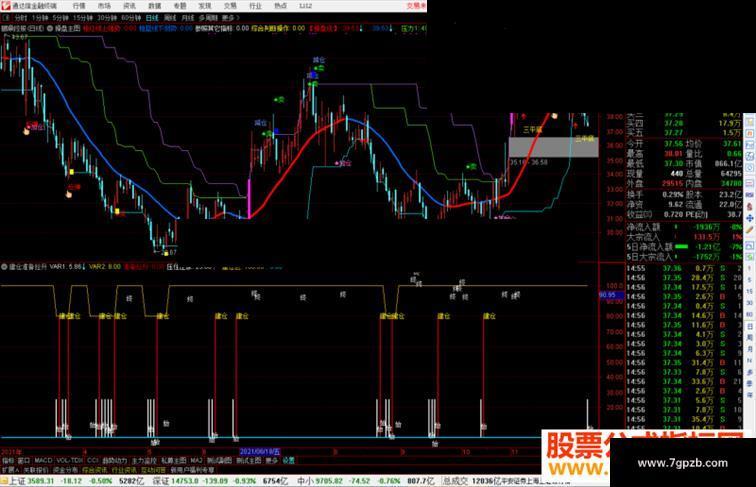The image size is (756, 487).
Task: Open the 发现 menu
Action: pos(205,6)
